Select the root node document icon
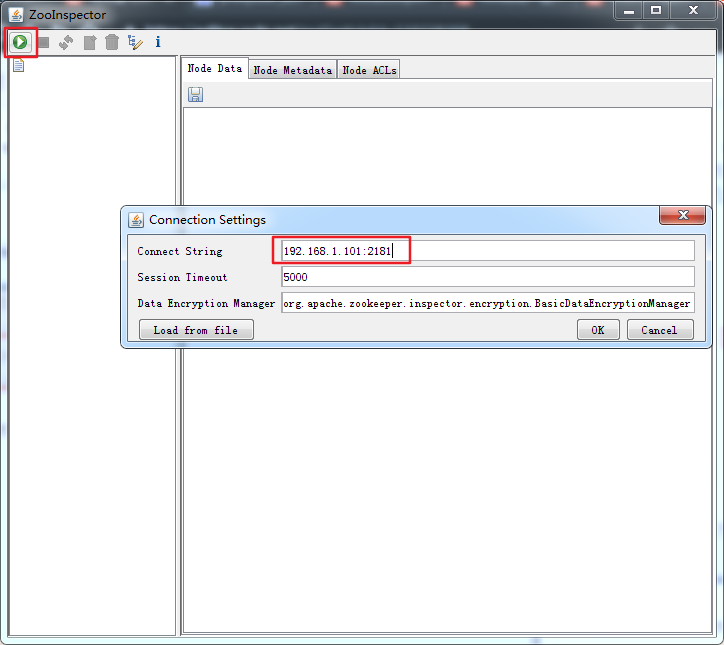Screen dimensions: 724x645 pos(18,66)
